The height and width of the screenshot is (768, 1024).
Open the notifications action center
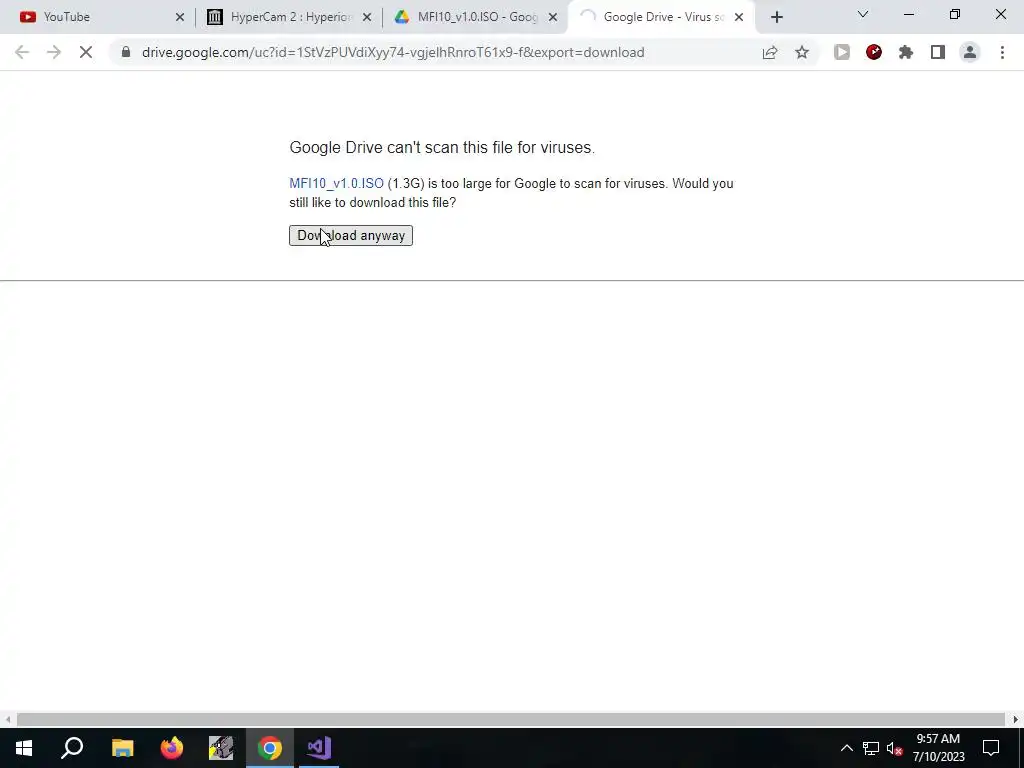991,748
